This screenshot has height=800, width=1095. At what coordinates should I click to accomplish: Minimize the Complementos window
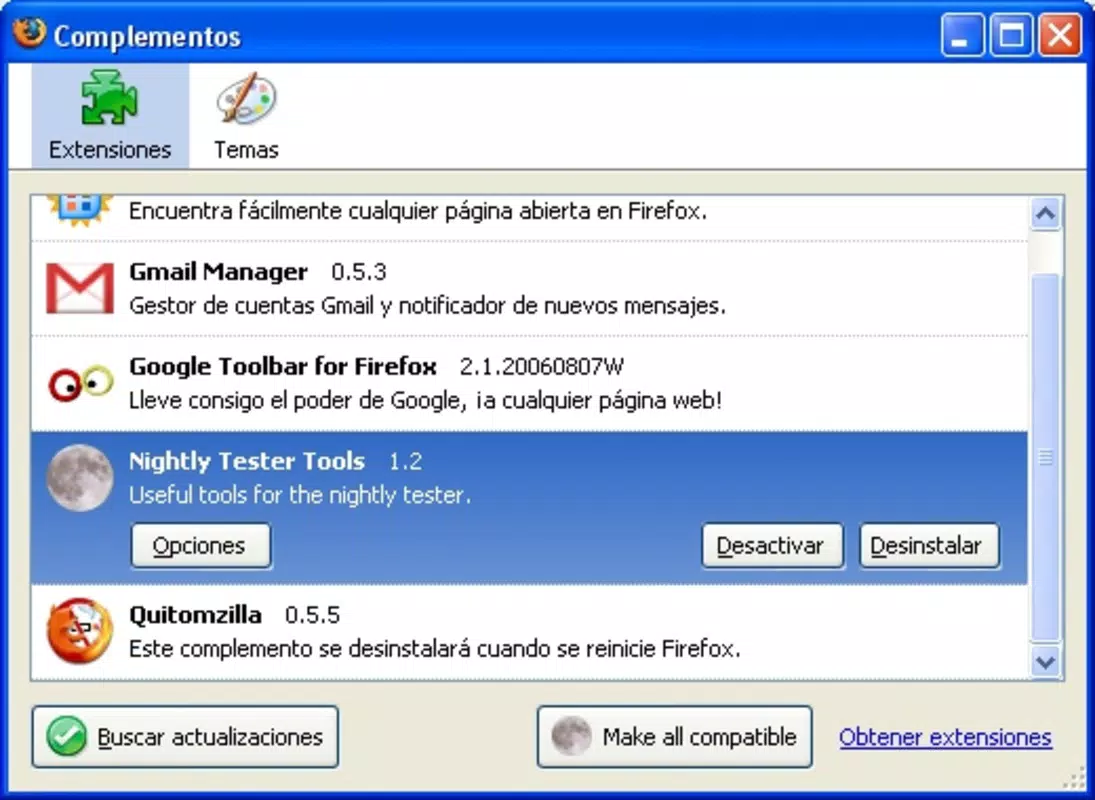[x=962, y=35]
